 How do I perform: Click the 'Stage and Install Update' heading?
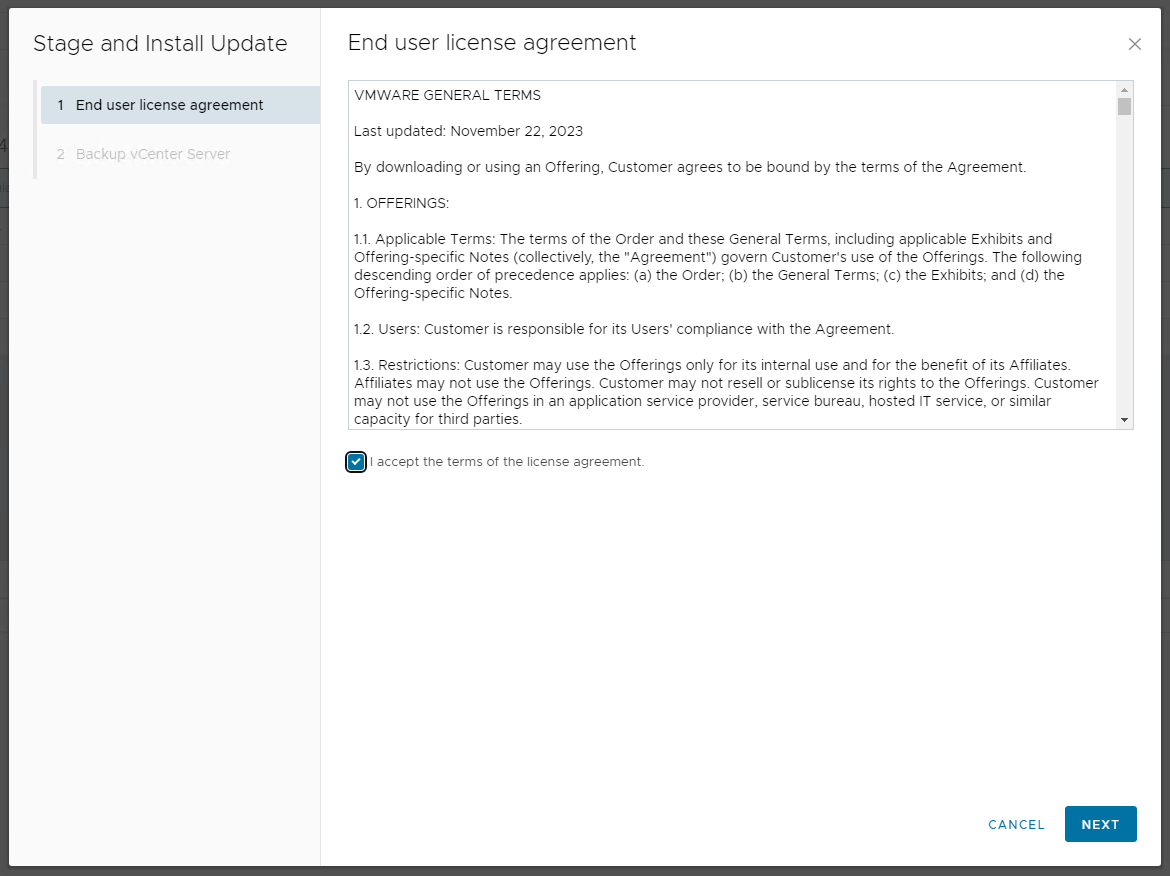click(x=160, y=43)
